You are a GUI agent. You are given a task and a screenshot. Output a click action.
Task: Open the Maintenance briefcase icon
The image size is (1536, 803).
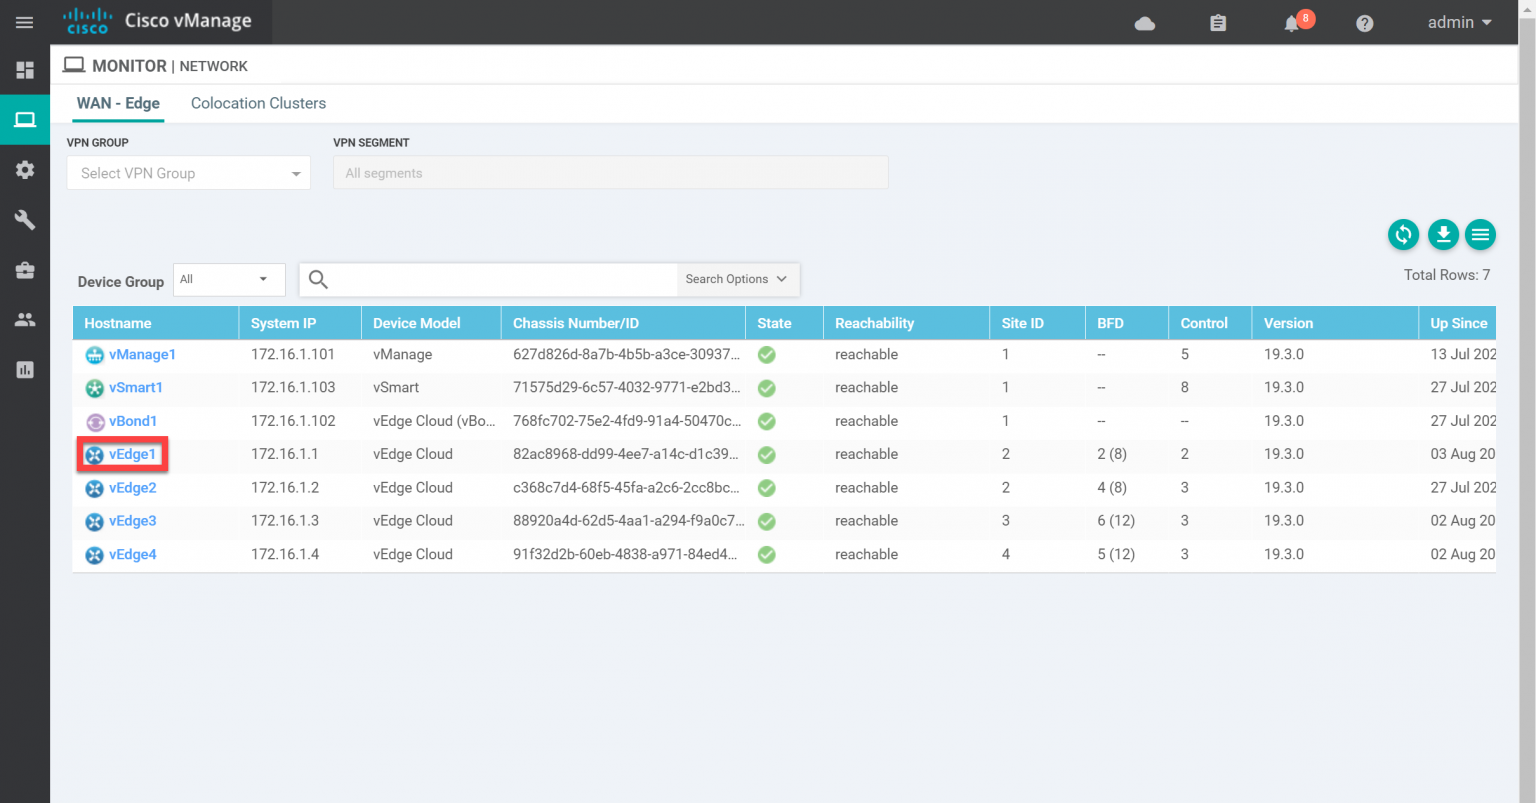click(25, 270)
